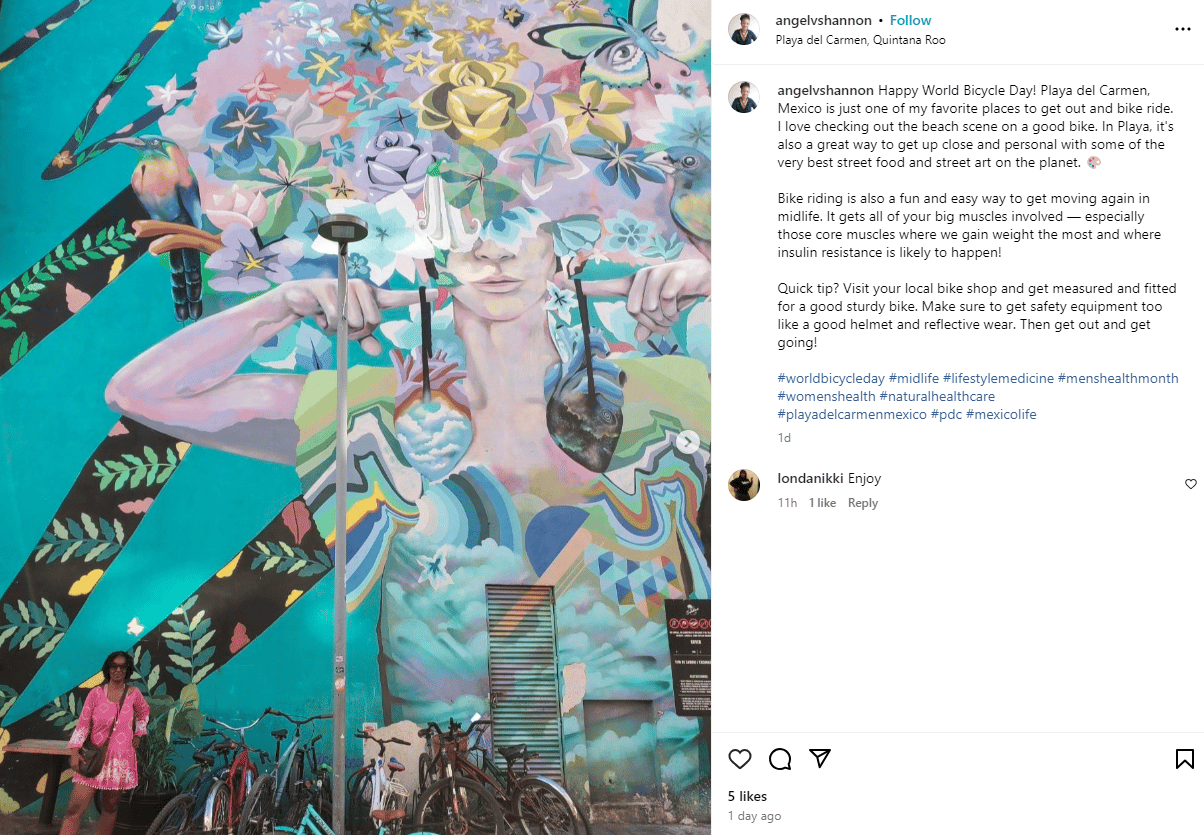Open #lifestylemedicine hashtag

998,378
